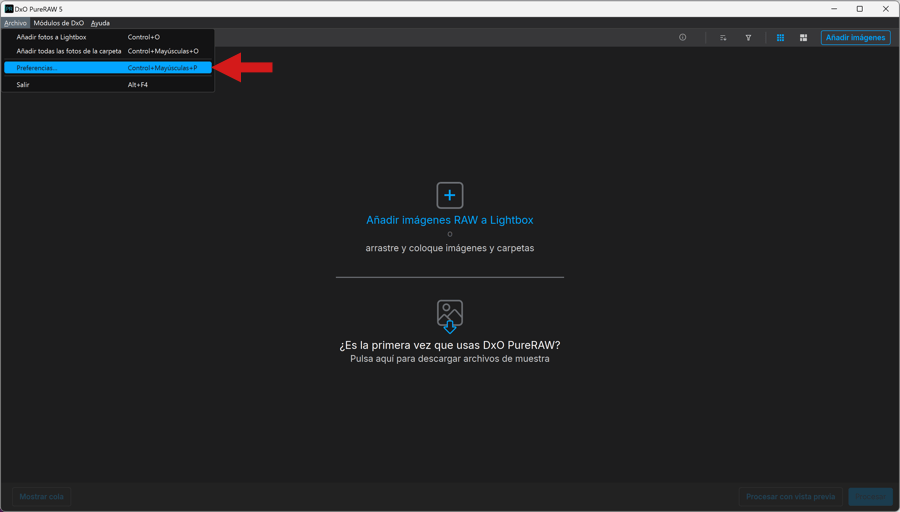The width and height of the screenshot is (900, 512).
Task: Minimize the DxO PureRAW window
Action: (x=834, y=9)
